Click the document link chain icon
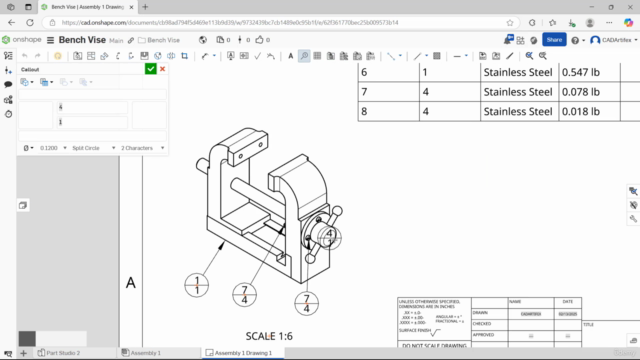This screenshot has width=640, height=360. coord(131,40)
